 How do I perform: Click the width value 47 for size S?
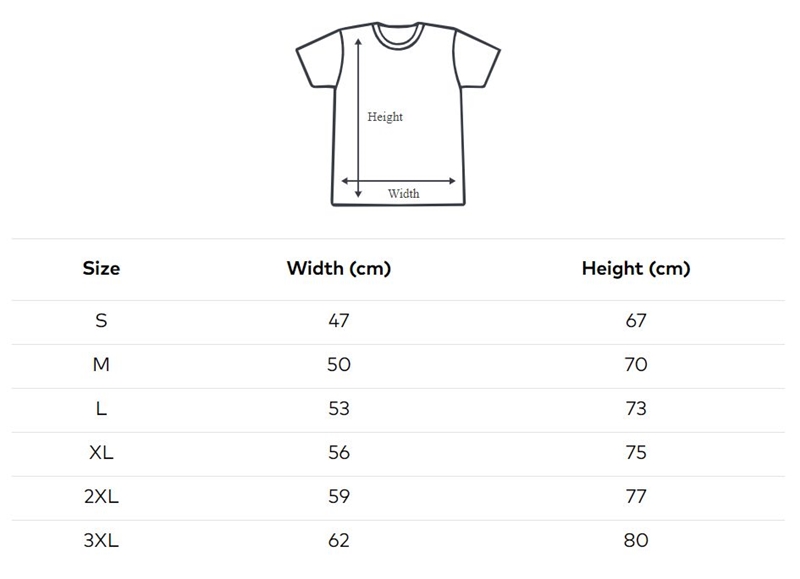point(338,321)
